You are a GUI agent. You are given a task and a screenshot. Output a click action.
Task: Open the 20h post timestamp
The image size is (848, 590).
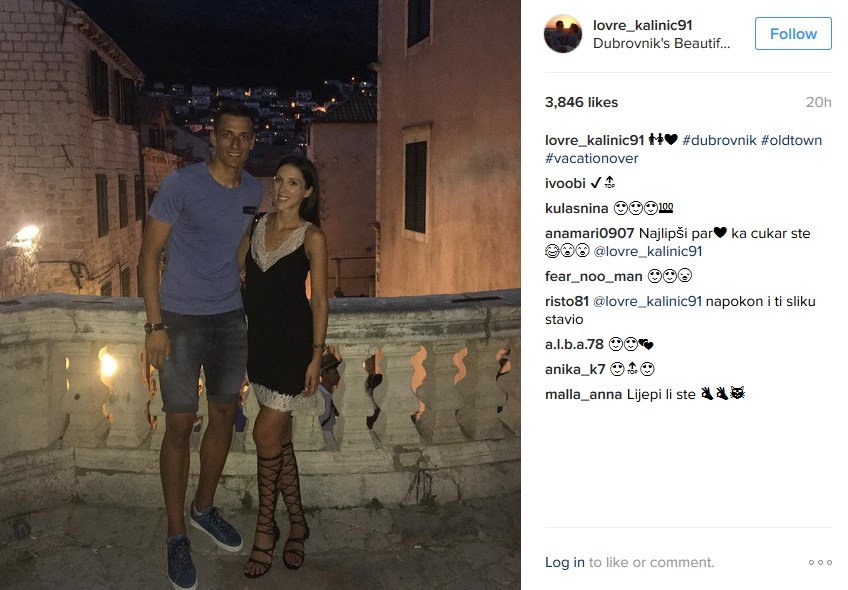pos(818,102)
